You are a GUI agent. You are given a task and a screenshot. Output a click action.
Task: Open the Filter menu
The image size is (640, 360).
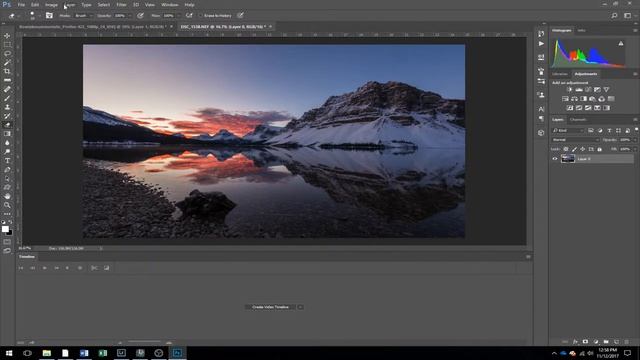point(121,5)
